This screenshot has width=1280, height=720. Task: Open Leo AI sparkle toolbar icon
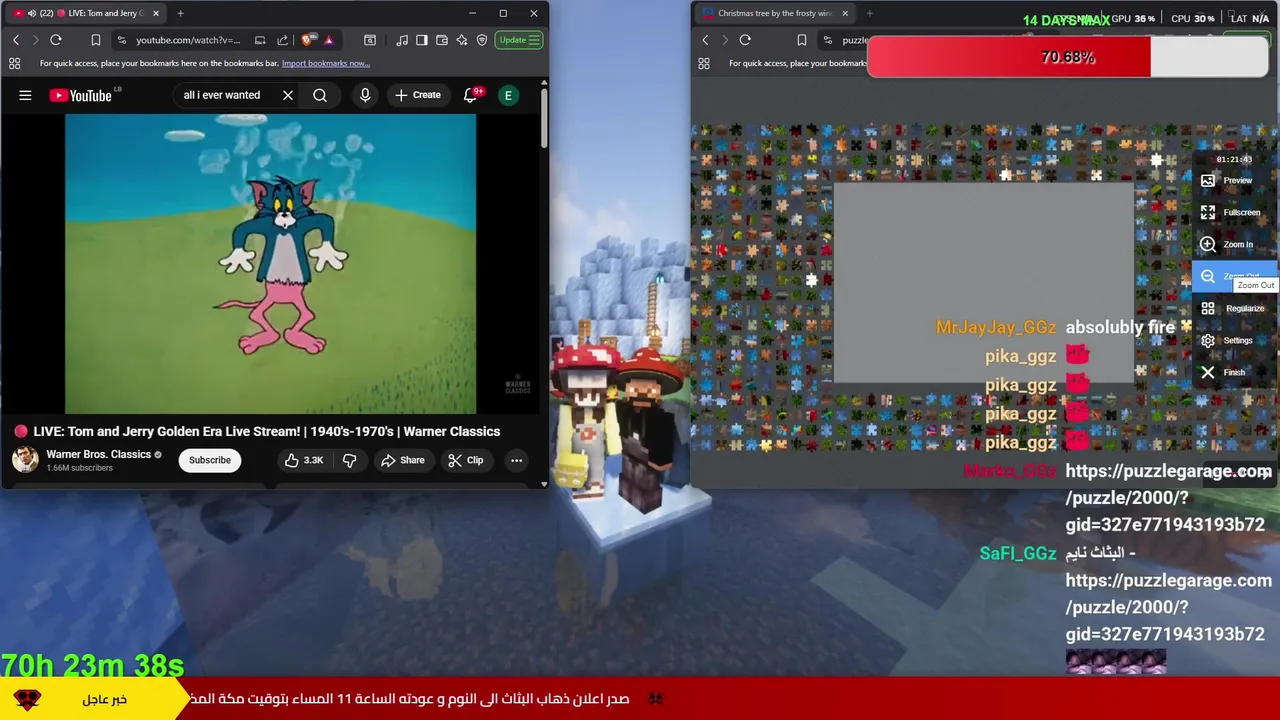click(462, 40)
